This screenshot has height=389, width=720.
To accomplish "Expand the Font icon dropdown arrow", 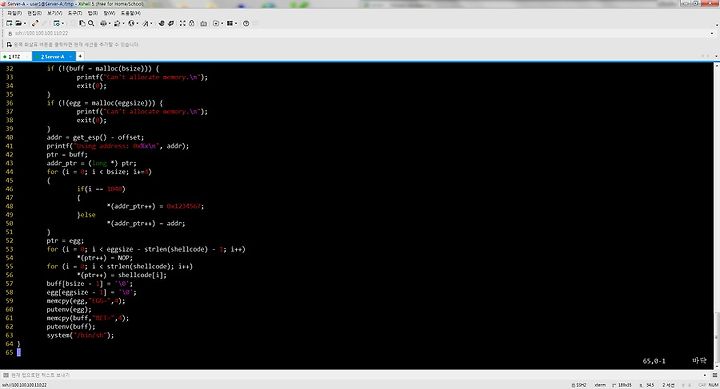I will 151,23.
